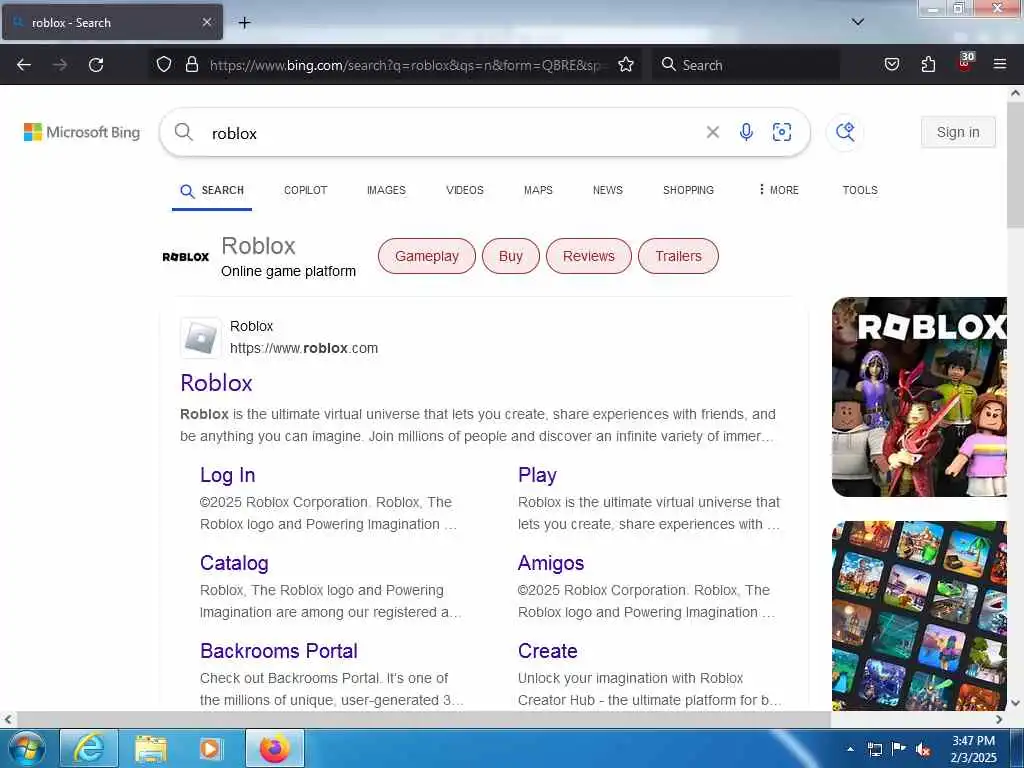Reload the page with the refresh icon

click(x=96, y=65)
